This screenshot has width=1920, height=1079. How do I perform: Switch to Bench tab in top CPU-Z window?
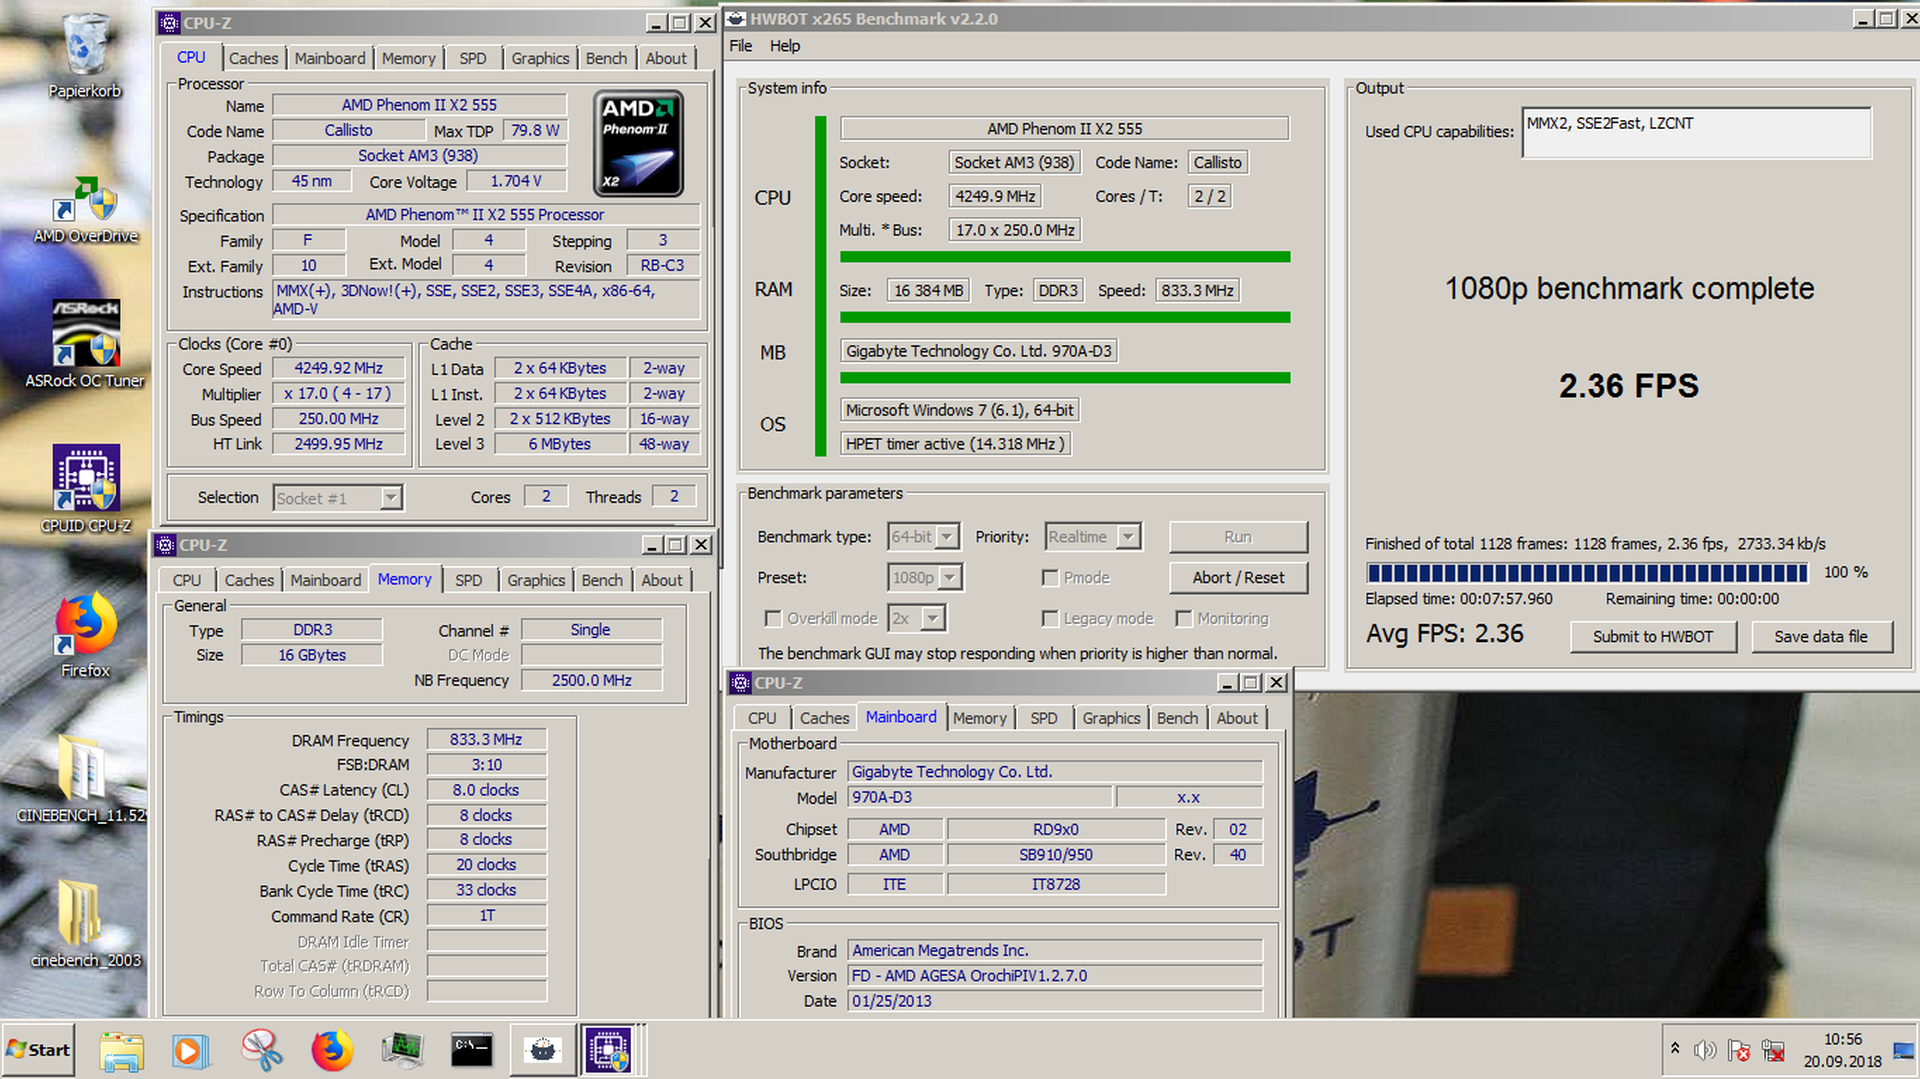(606, 58)
